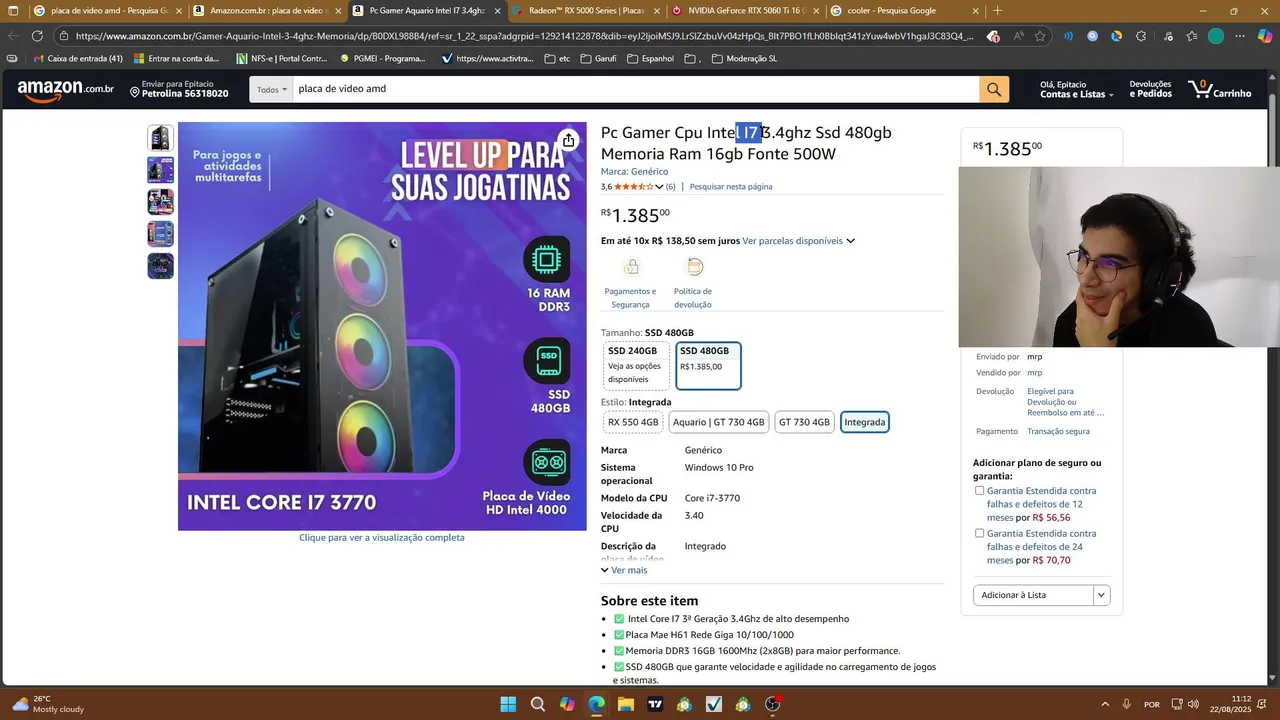
Task: Switch to Radeon RX 5000 Series tab
Action: click(x=586, y=11)
